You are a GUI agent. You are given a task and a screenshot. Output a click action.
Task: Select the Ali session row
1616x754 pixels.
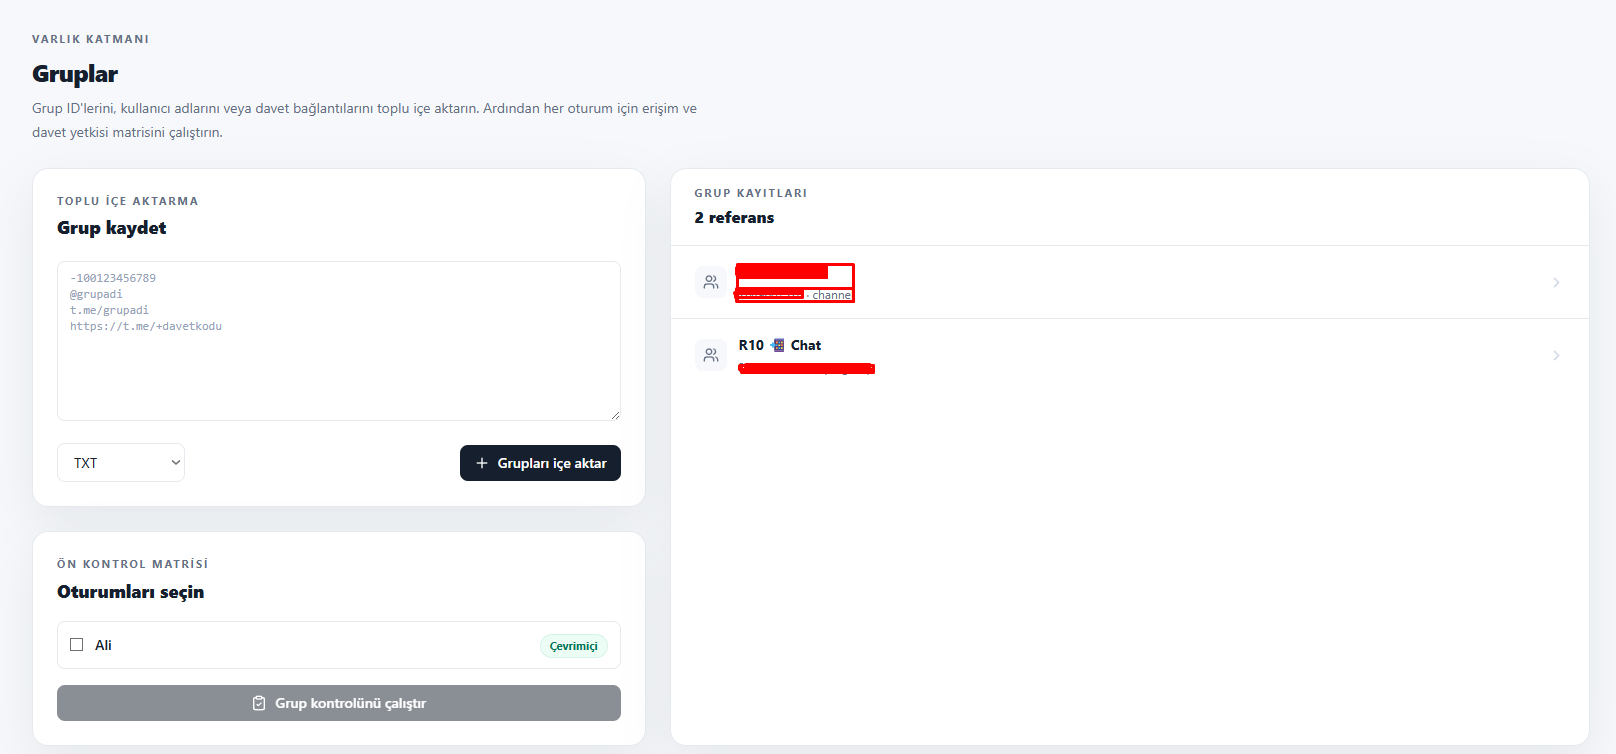pyautogui.click(x=339, y=645)
